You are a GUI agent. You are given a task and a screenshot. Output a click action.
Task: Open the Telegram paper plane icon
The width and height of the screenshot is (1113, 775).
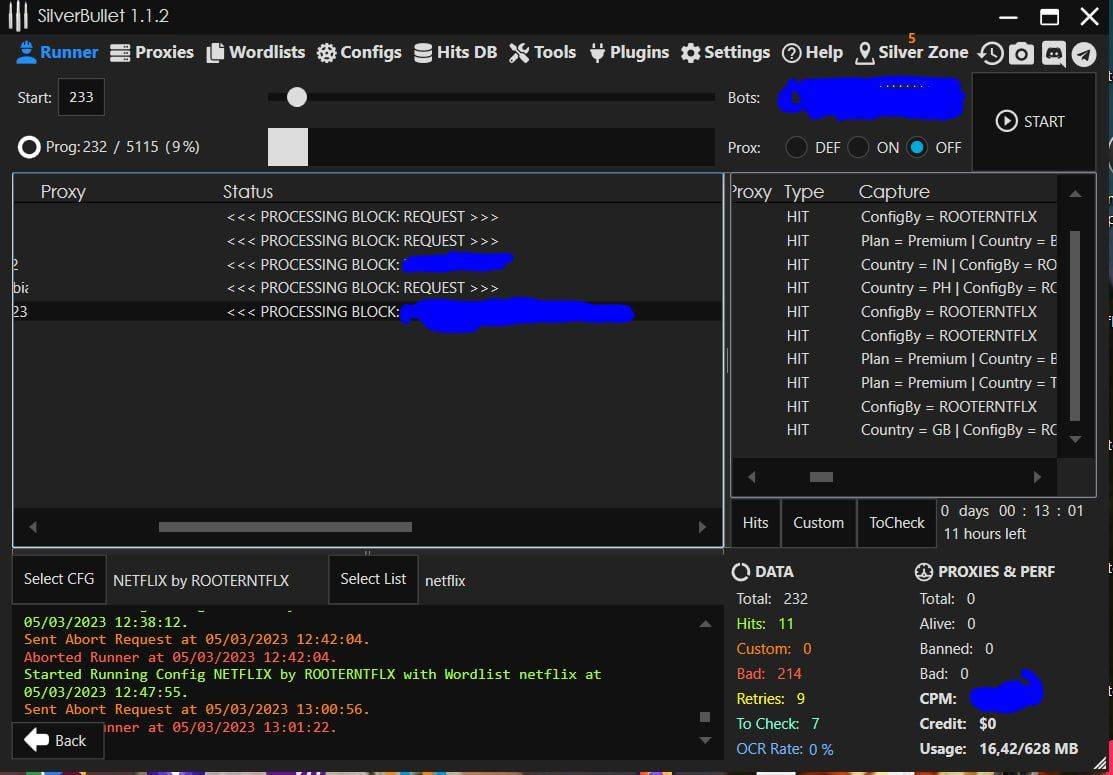coord(1084,54)
